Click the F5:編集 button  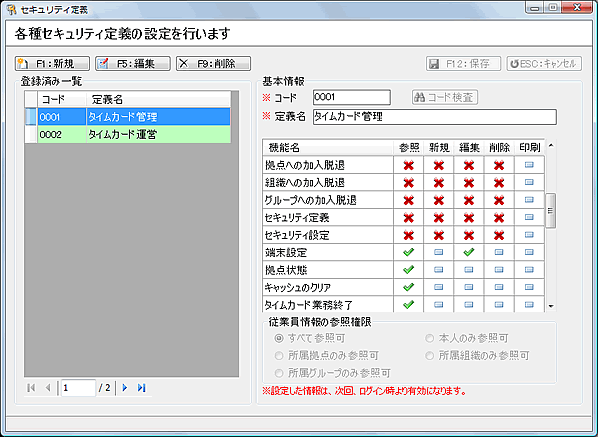click(133, 63)
